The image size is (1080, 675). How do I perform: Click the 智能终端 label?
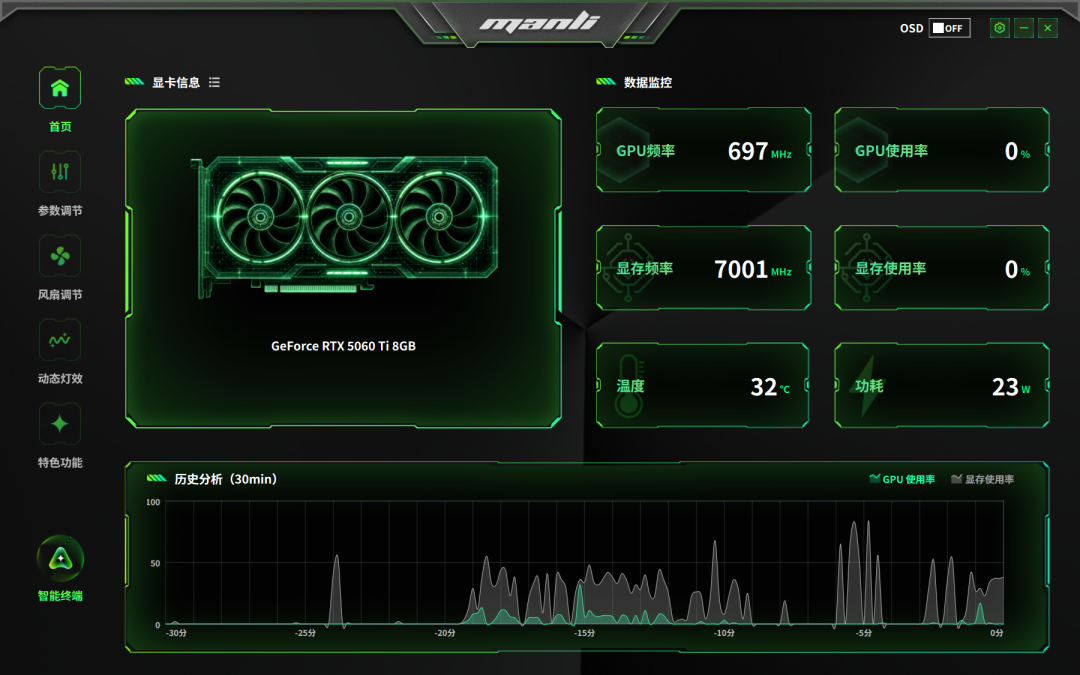pyautogui.click(x=60, y=596)
